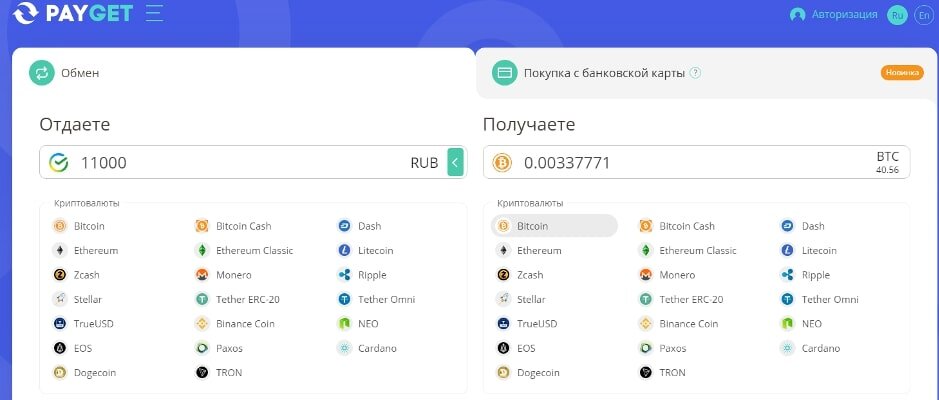Click the Stellar icon in Отдаете list

click(x=59, y=299)
